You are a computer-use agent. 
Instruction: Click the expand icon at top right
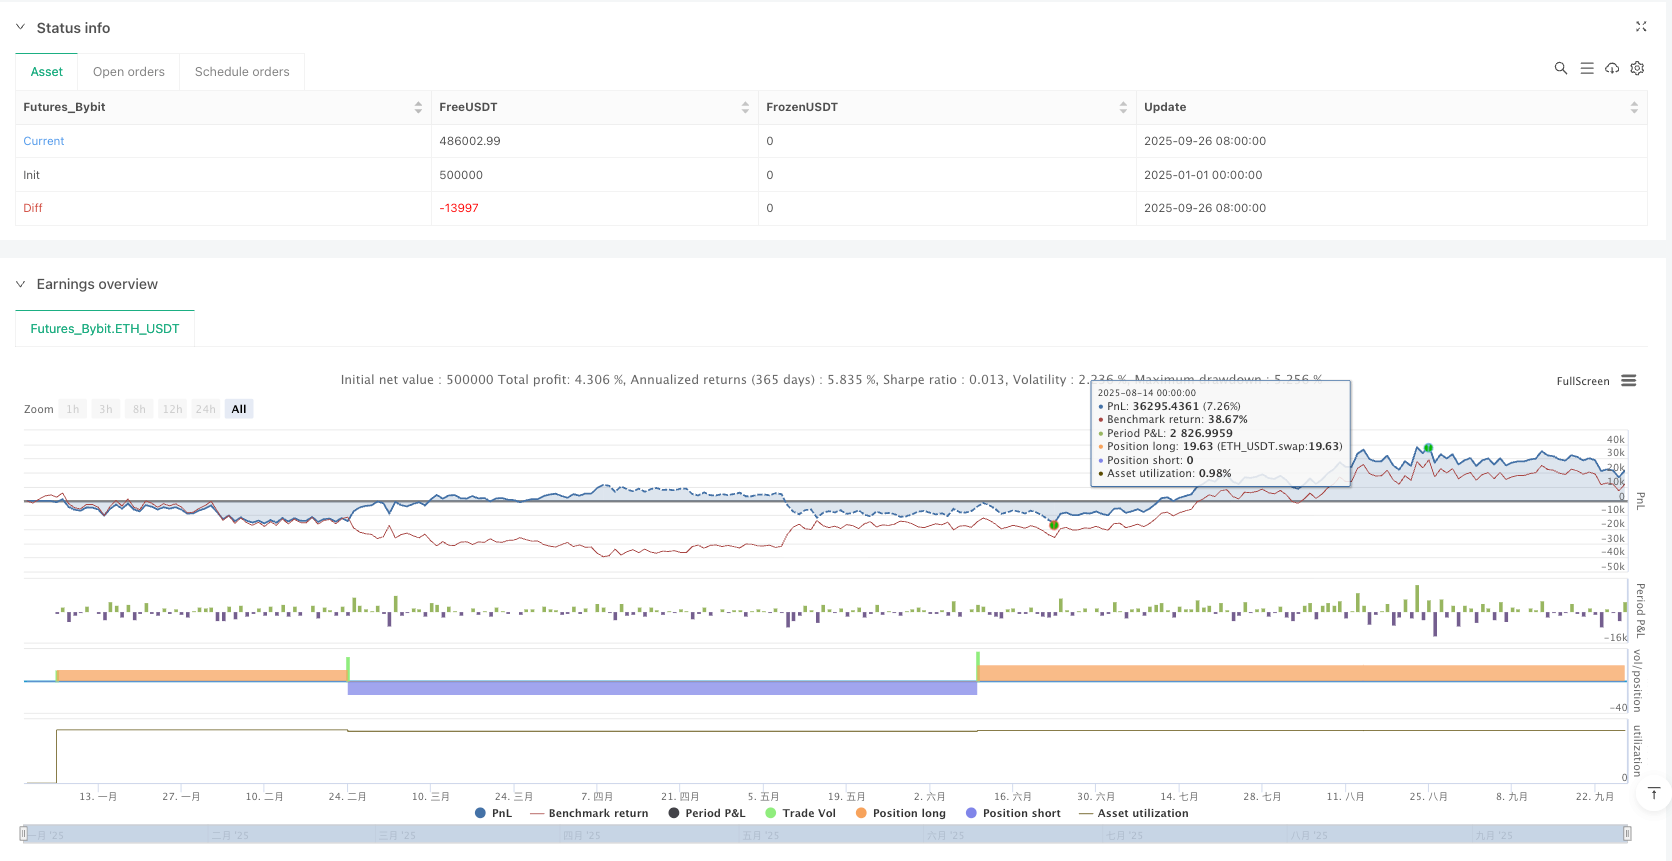click(x=1641, y=27)
